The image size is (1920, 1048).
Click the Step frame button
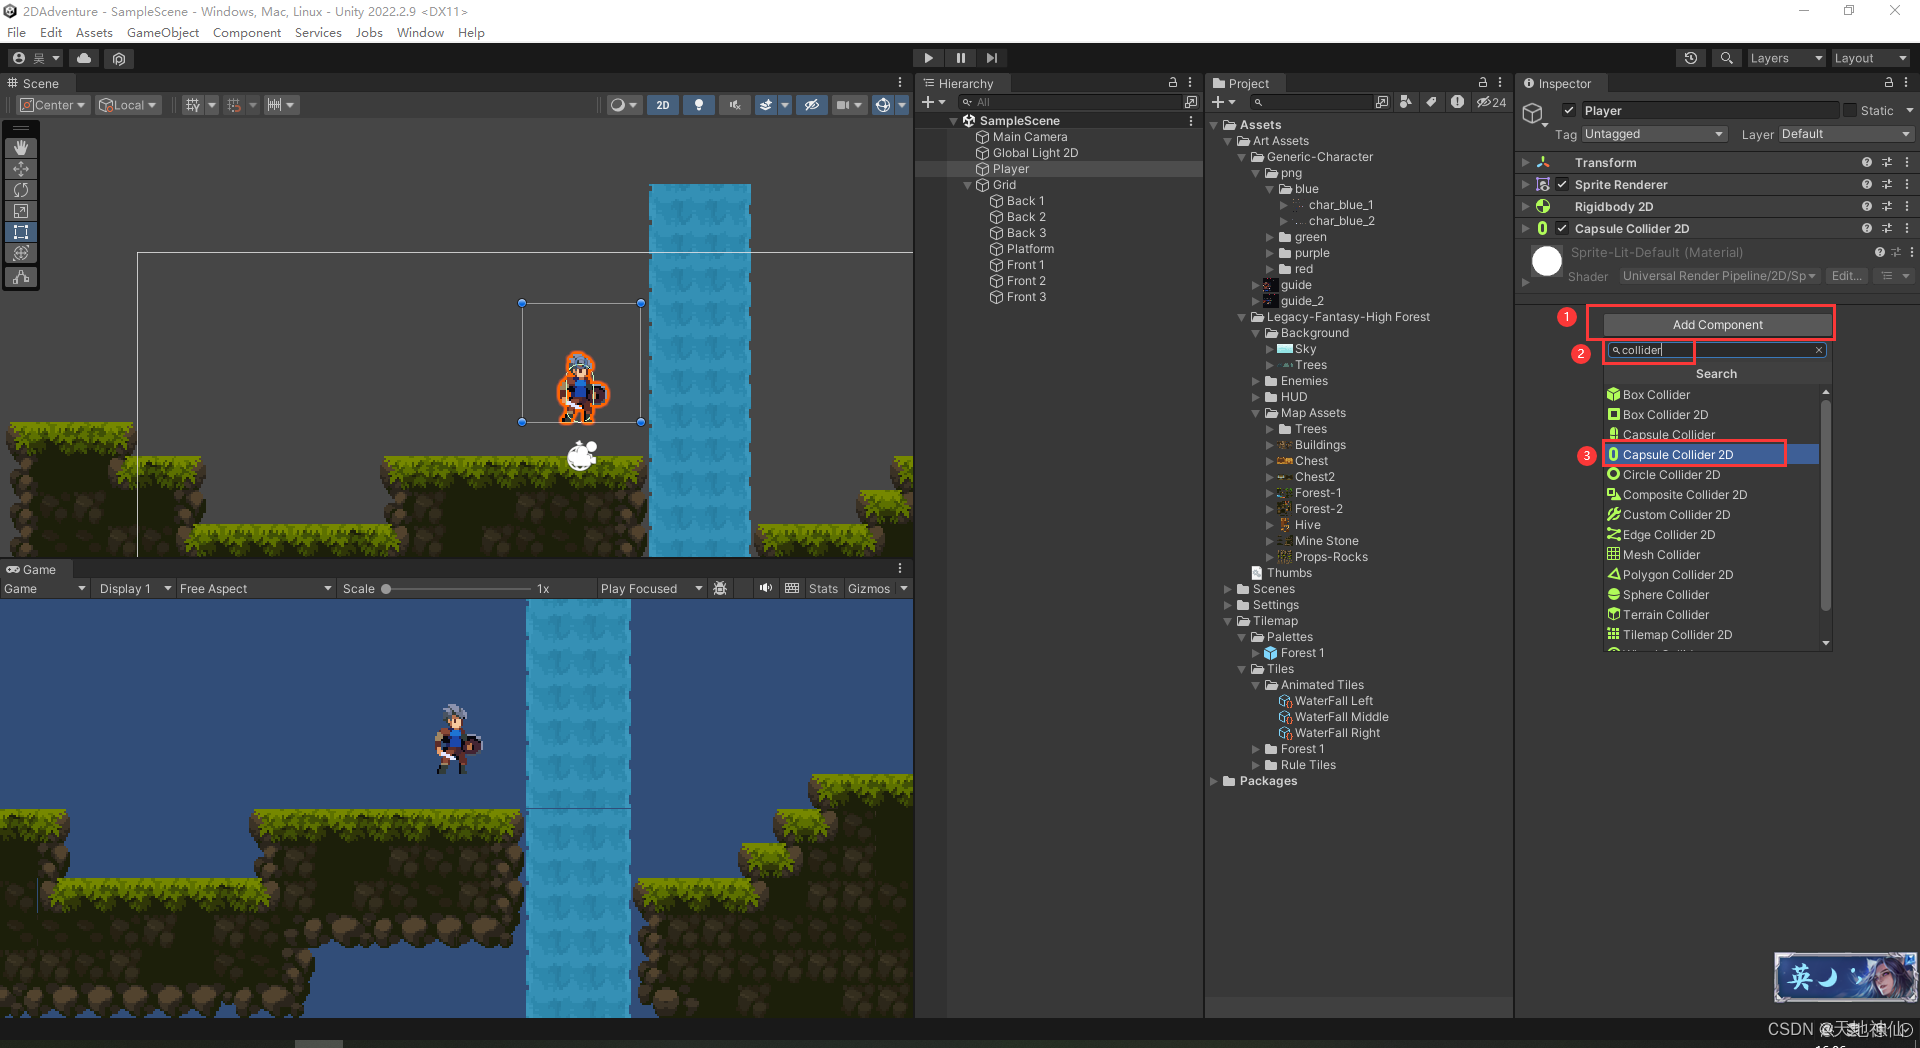(x=991, y=58)
